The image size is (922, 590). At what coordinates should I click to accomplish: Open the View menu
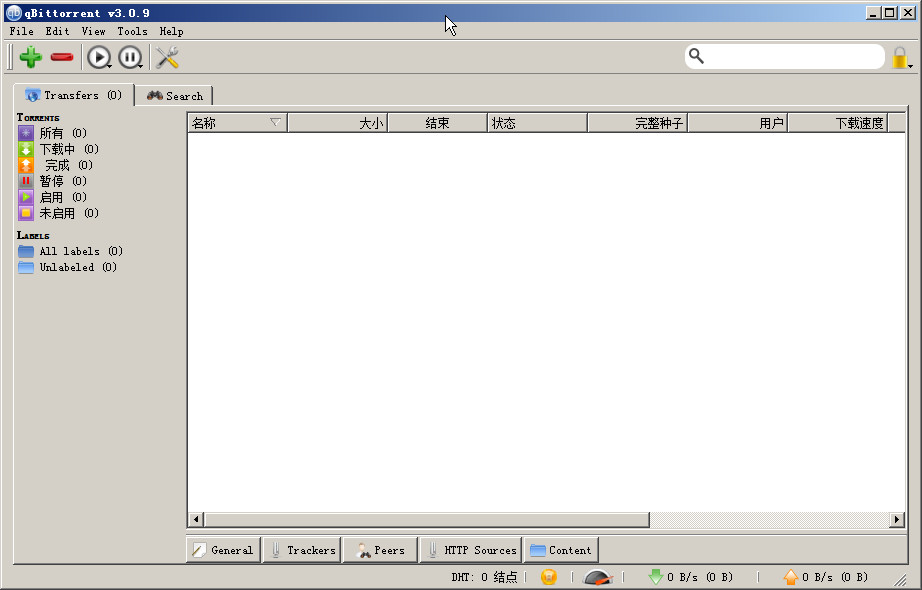93,31
